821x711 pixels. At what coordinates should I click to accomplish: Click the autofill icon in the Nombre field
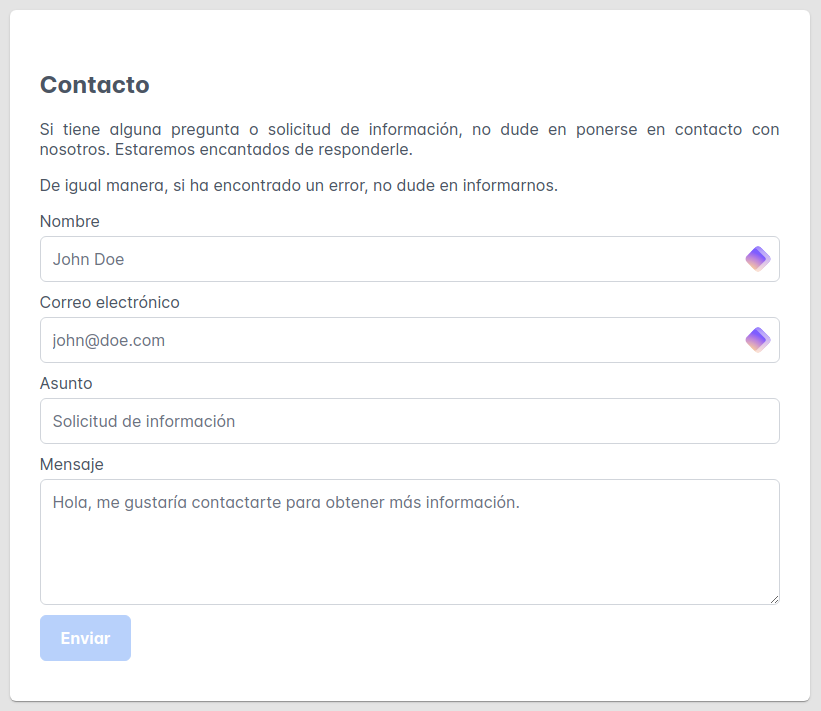pos(757,259)
